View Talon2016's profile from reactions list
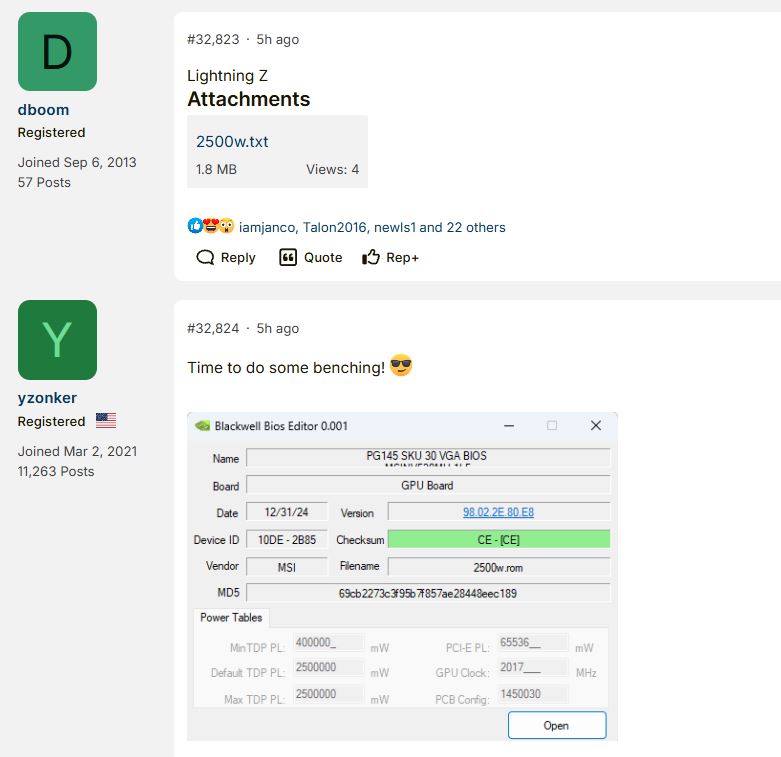 pos(335,227)
